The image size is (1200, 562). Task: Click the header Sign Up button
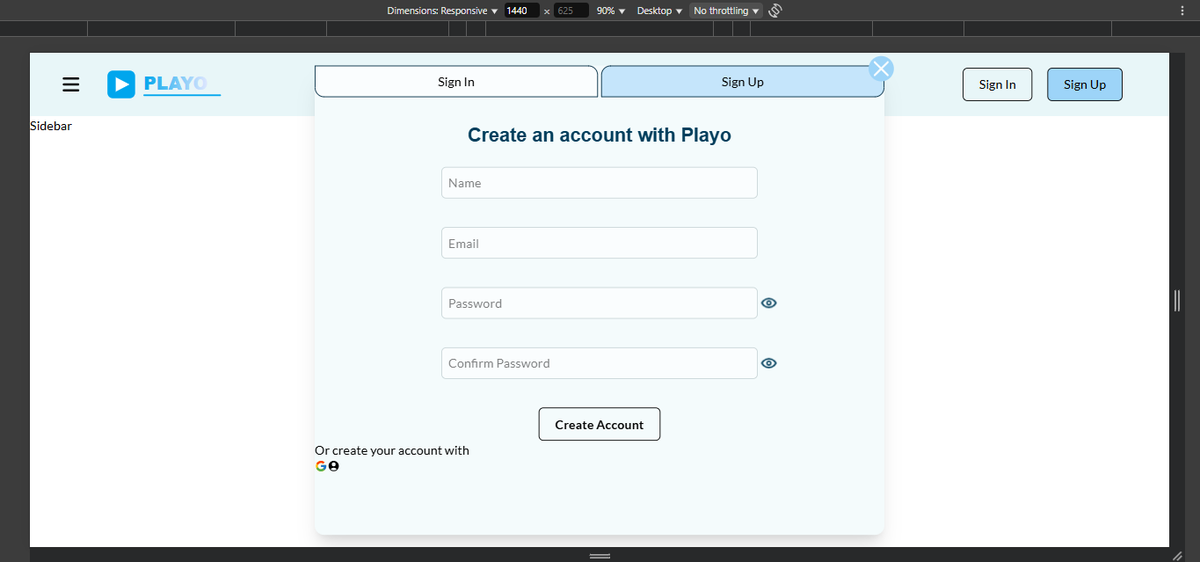point(1085,84)
